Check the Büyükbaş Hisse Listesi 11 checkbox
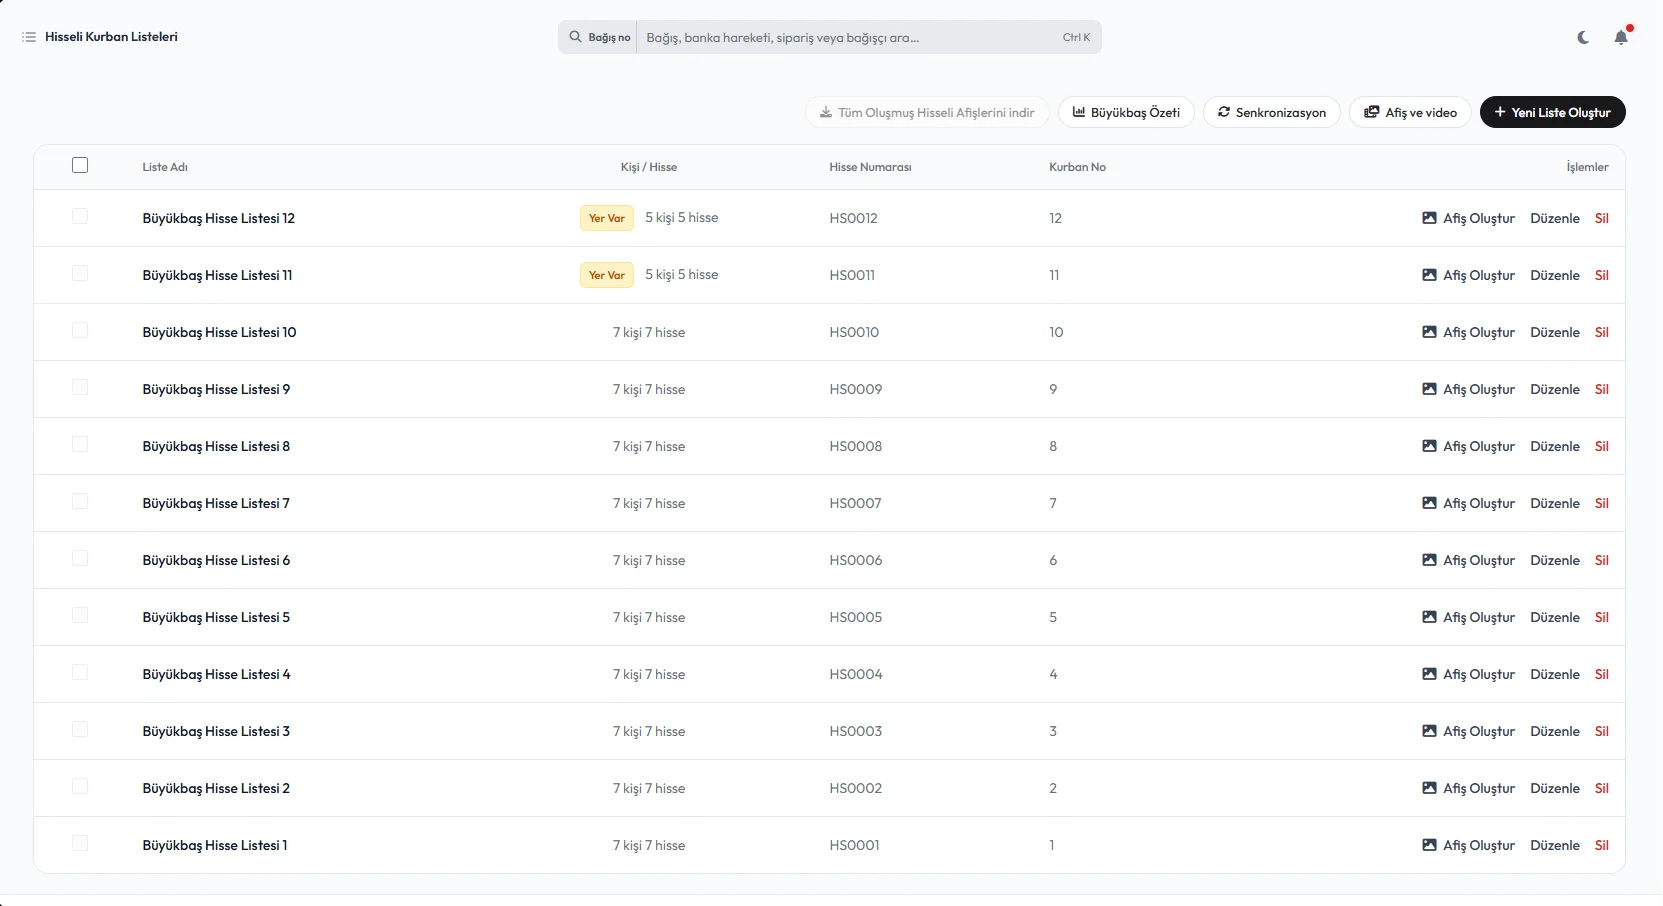The width and height of the screenshot is (1663, 906). pos(80,273)
